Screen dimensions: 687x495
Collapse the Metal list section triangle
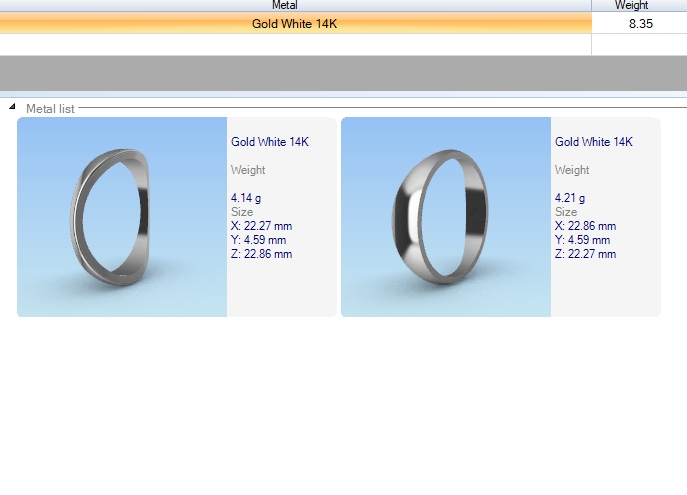pyautogui.click(x=11, y=107)
